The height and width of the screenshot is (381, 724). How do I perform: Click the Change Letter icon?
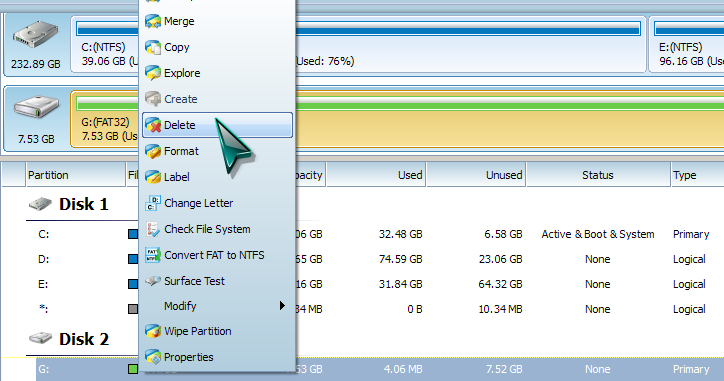coord(153,203)
